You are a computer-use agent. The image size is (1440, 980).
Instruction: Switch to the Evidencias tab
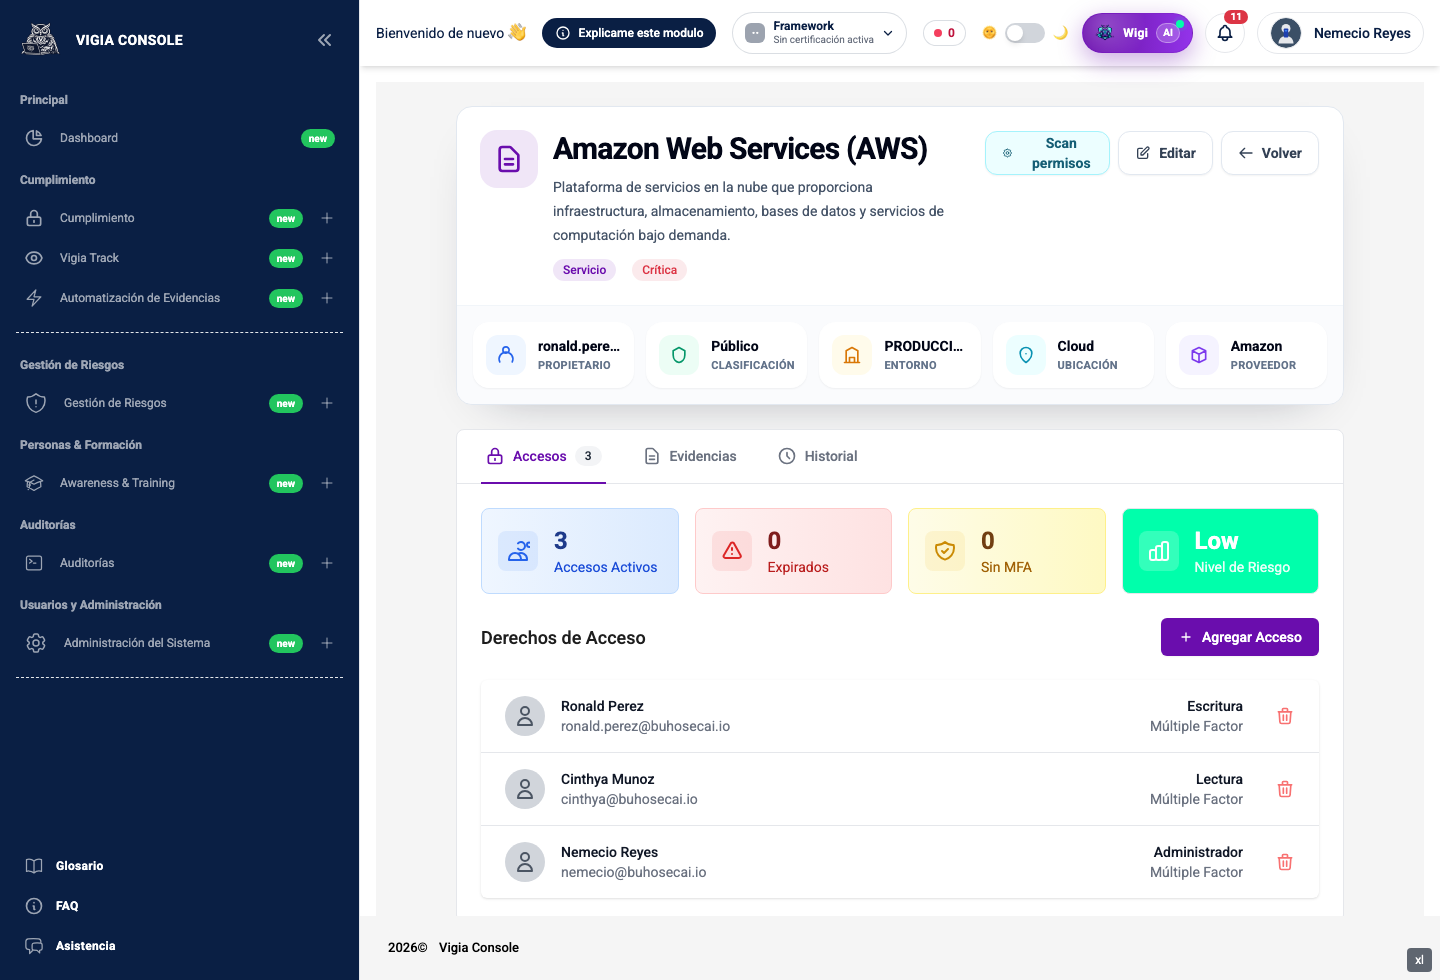pyautogui.click(x=690, y=456)
